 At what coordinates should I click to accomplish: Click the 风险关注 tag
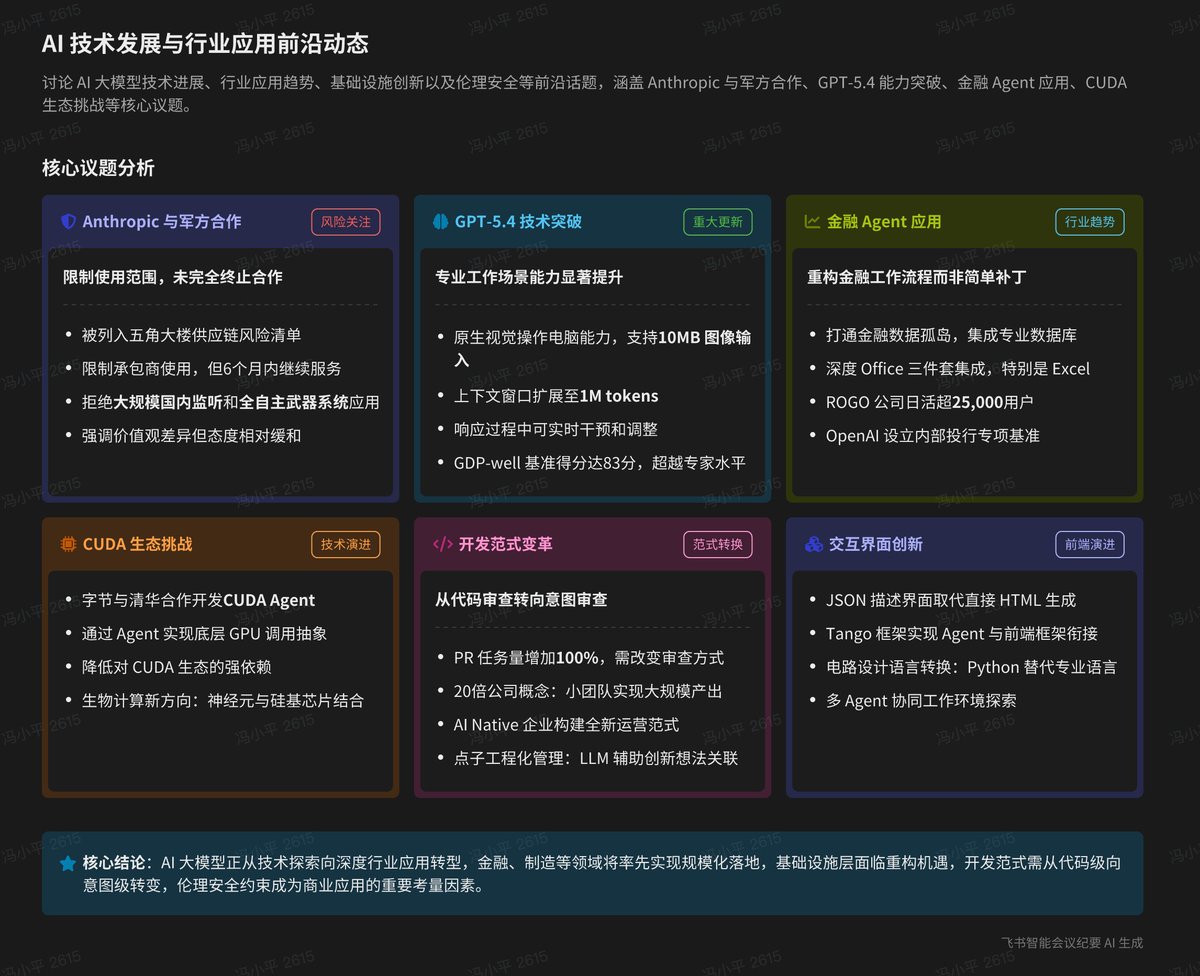[346, 222]
